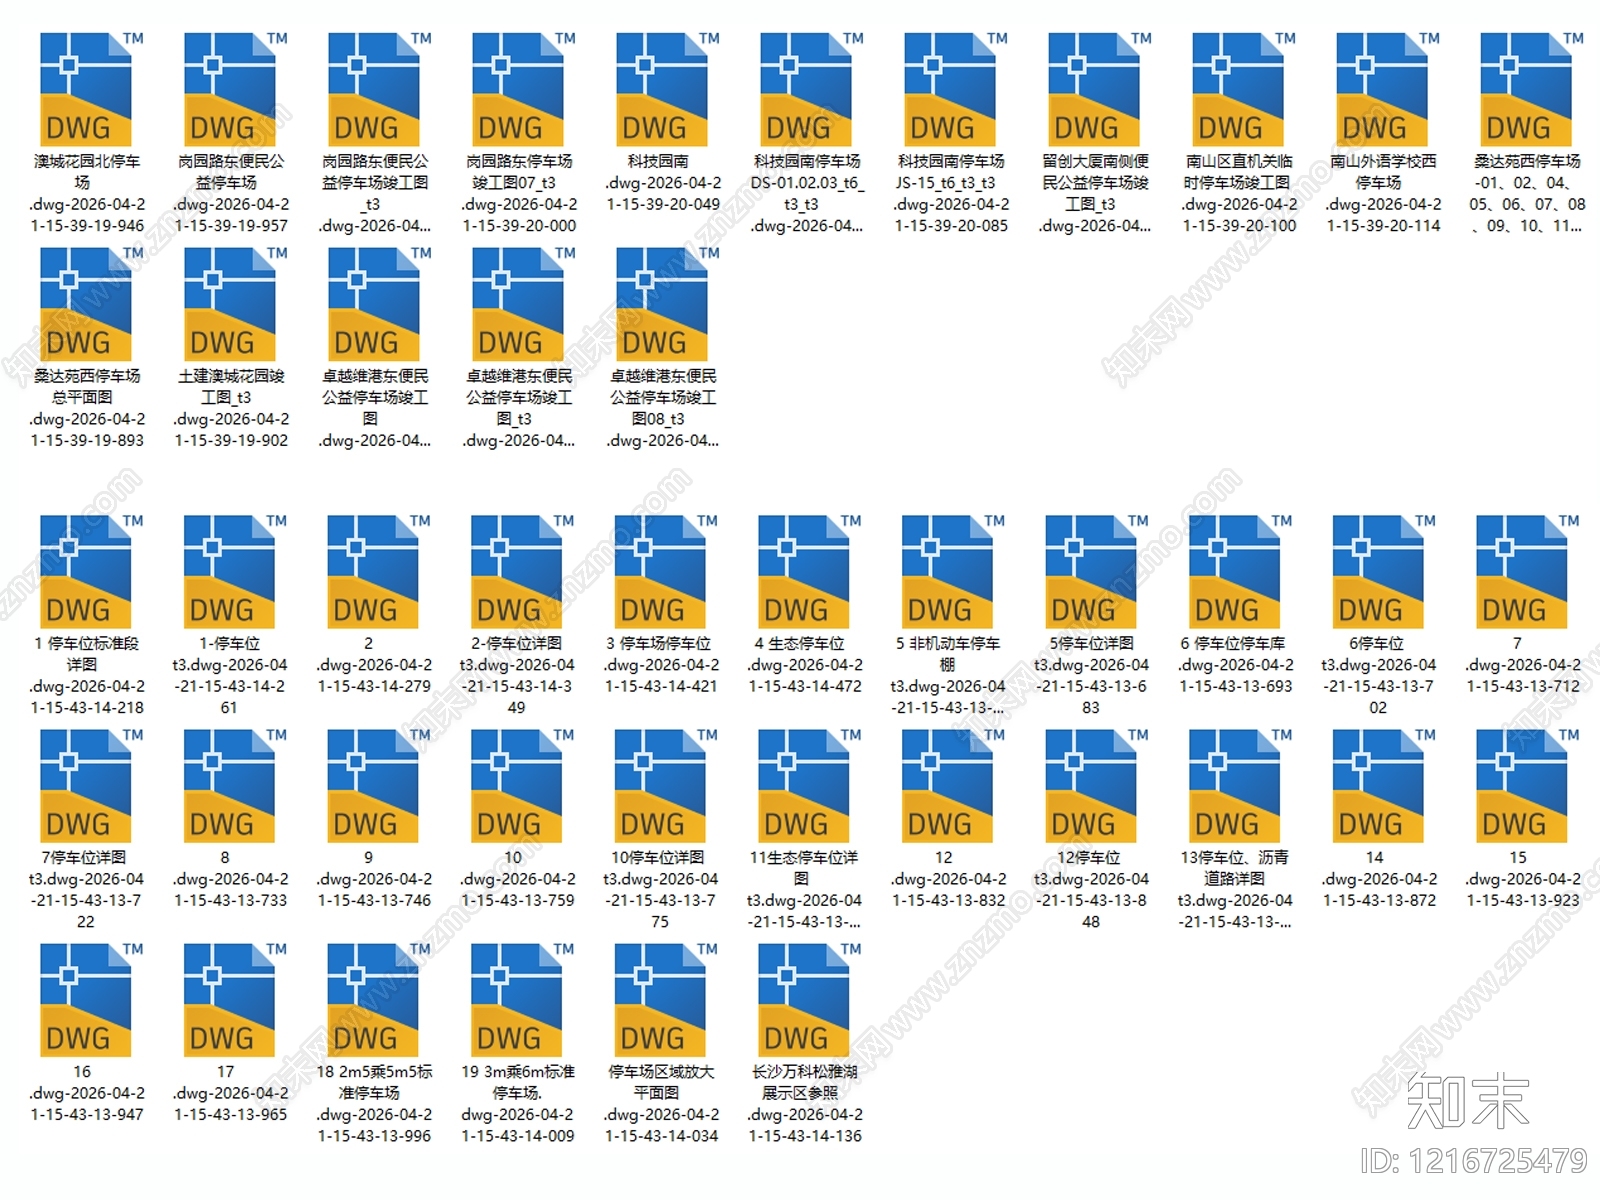Image resolution: width=1600 pixels, height=1200 pixels.
Task: Click the 桑达苑西停车场总平面图 DWG icon
Action: pos(86,304)
